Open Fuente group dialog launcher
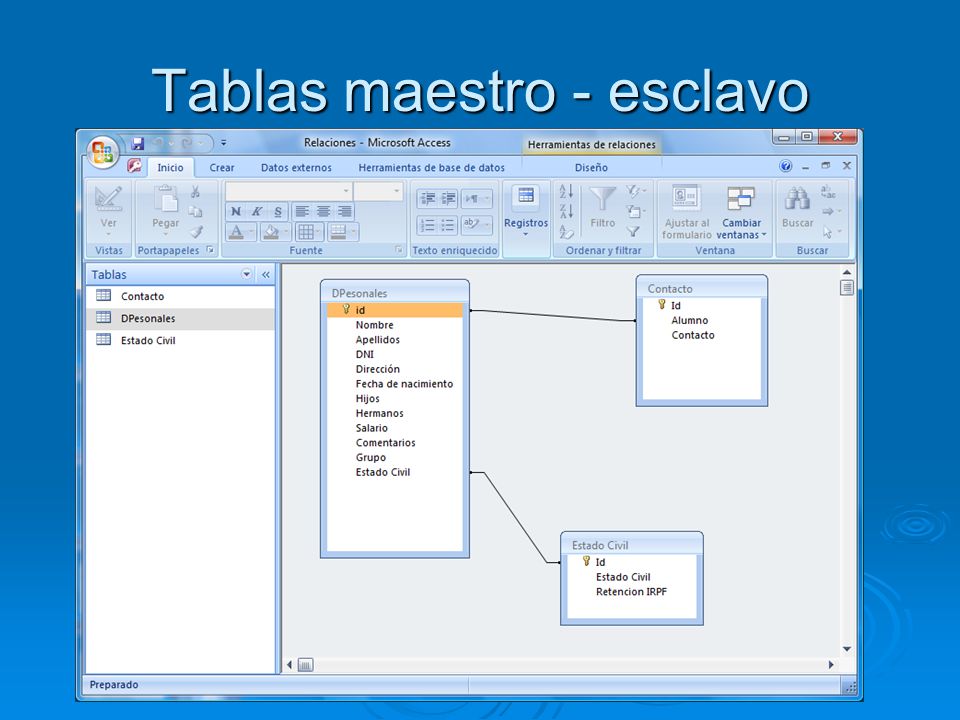The image size is (960, 720). click(399, 249)
